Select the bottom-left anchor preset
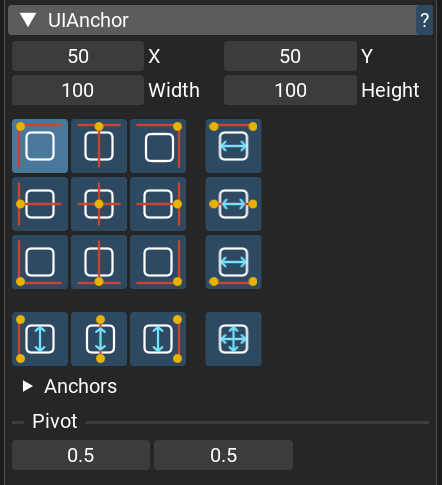Screen dimensions: 442x485 coord(40,262)
